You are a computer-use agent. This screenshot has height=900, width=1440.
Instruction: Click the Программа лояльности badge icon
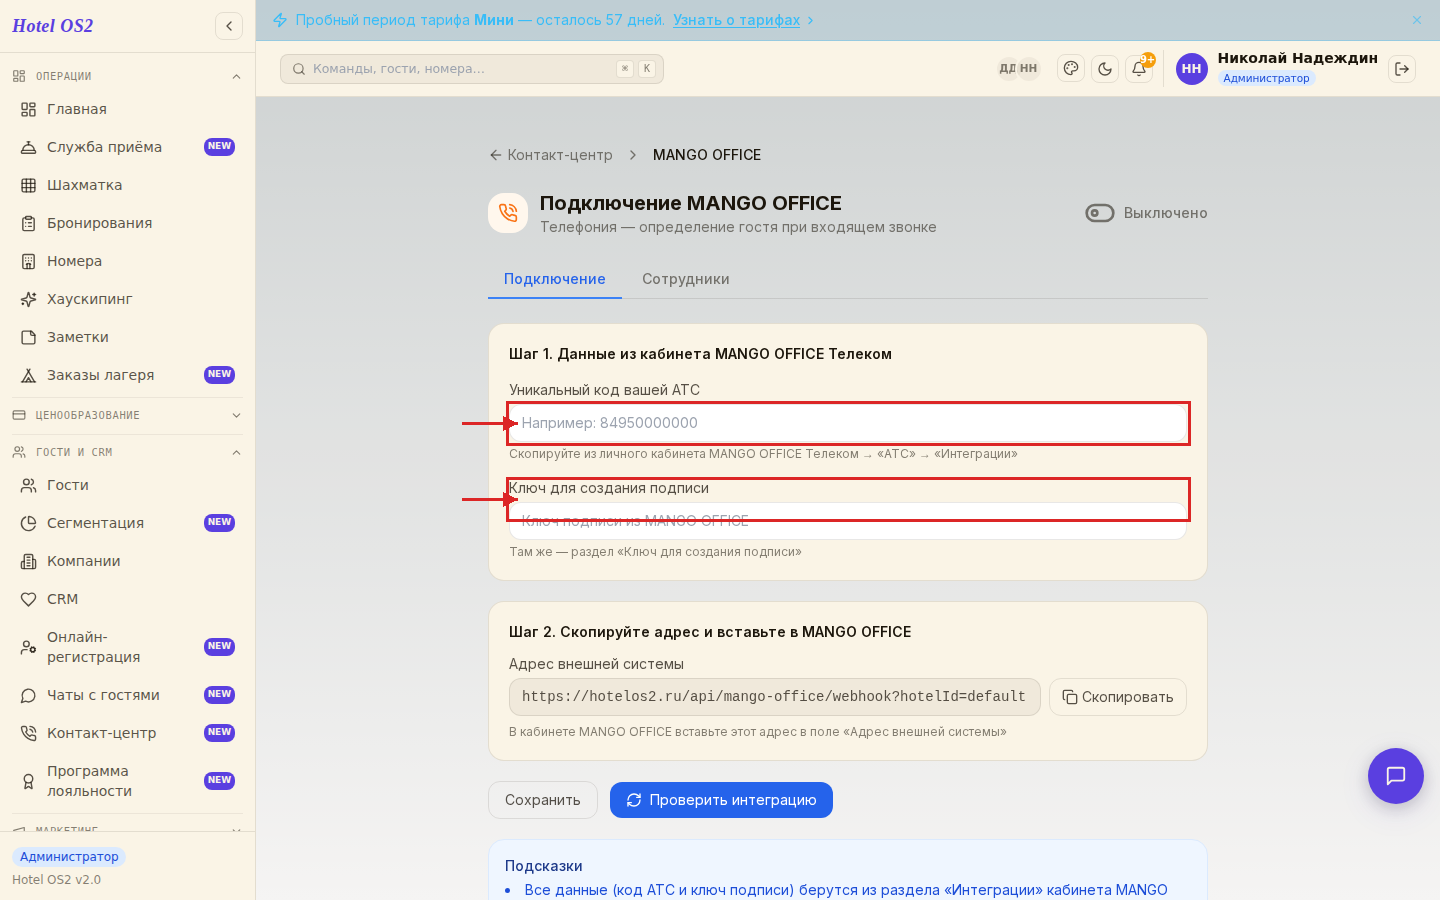(28, 781)
